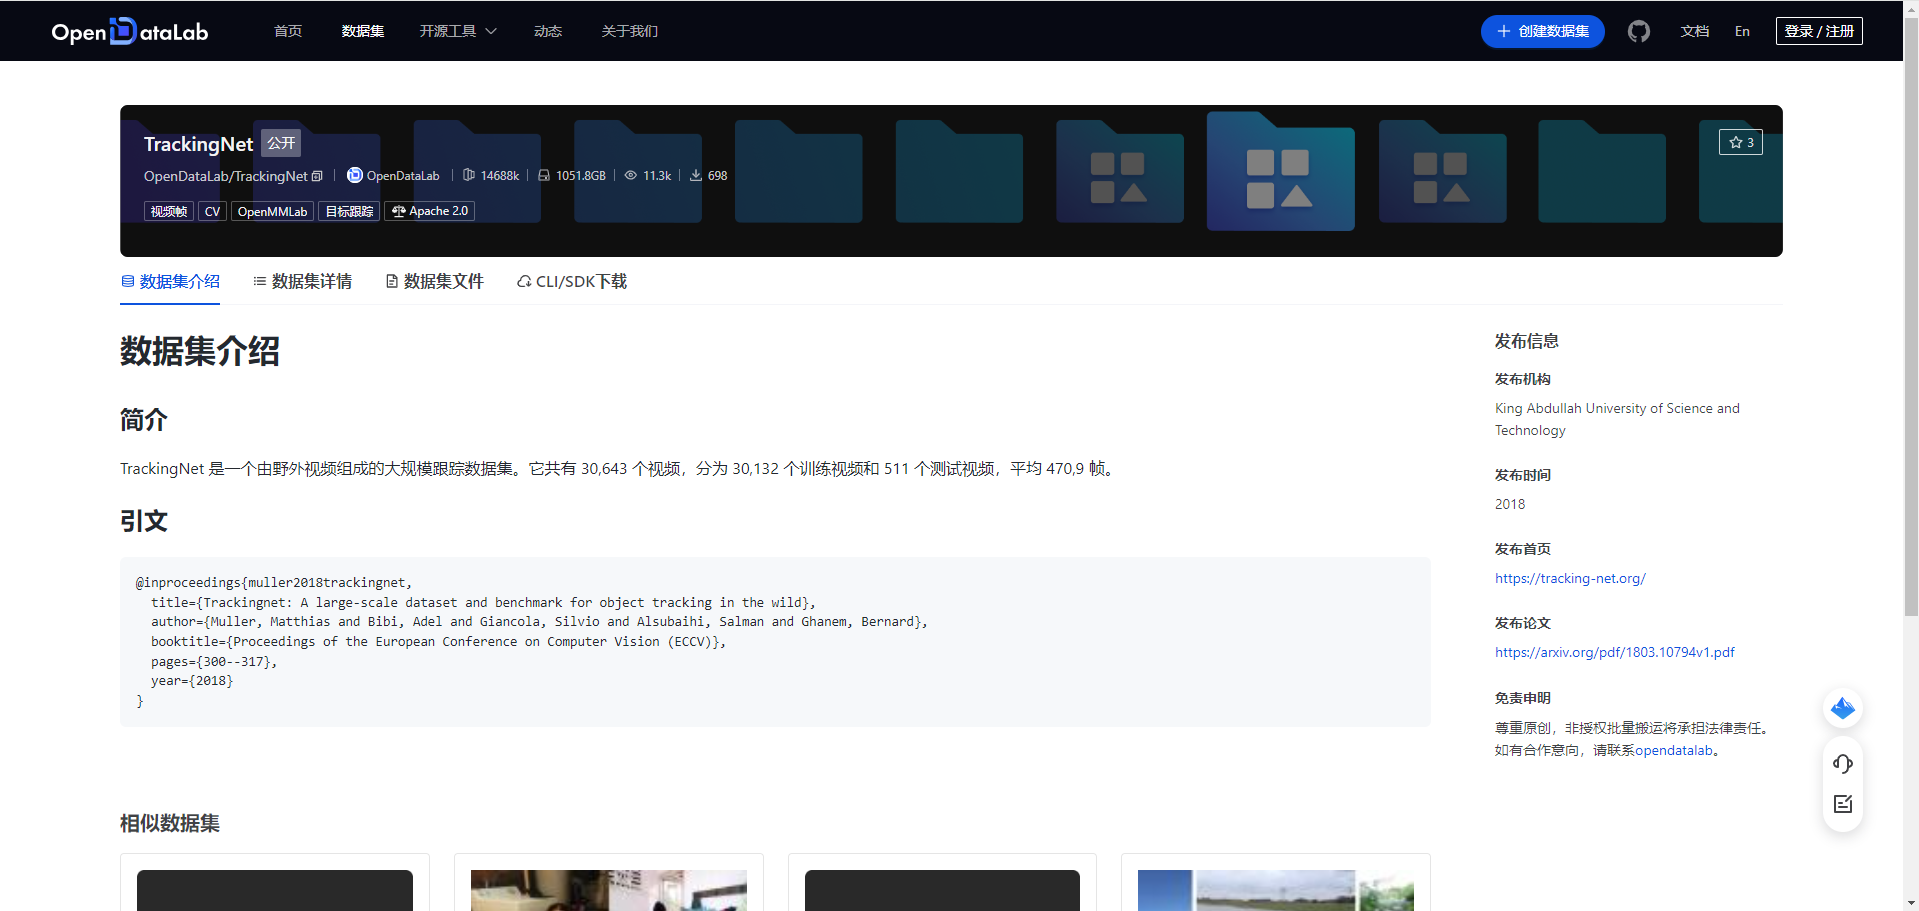Image resolution: width=1919 pixels, height=911 pixels.
Task: Click the TrackingNet dataset title
Action: (198, 144)
